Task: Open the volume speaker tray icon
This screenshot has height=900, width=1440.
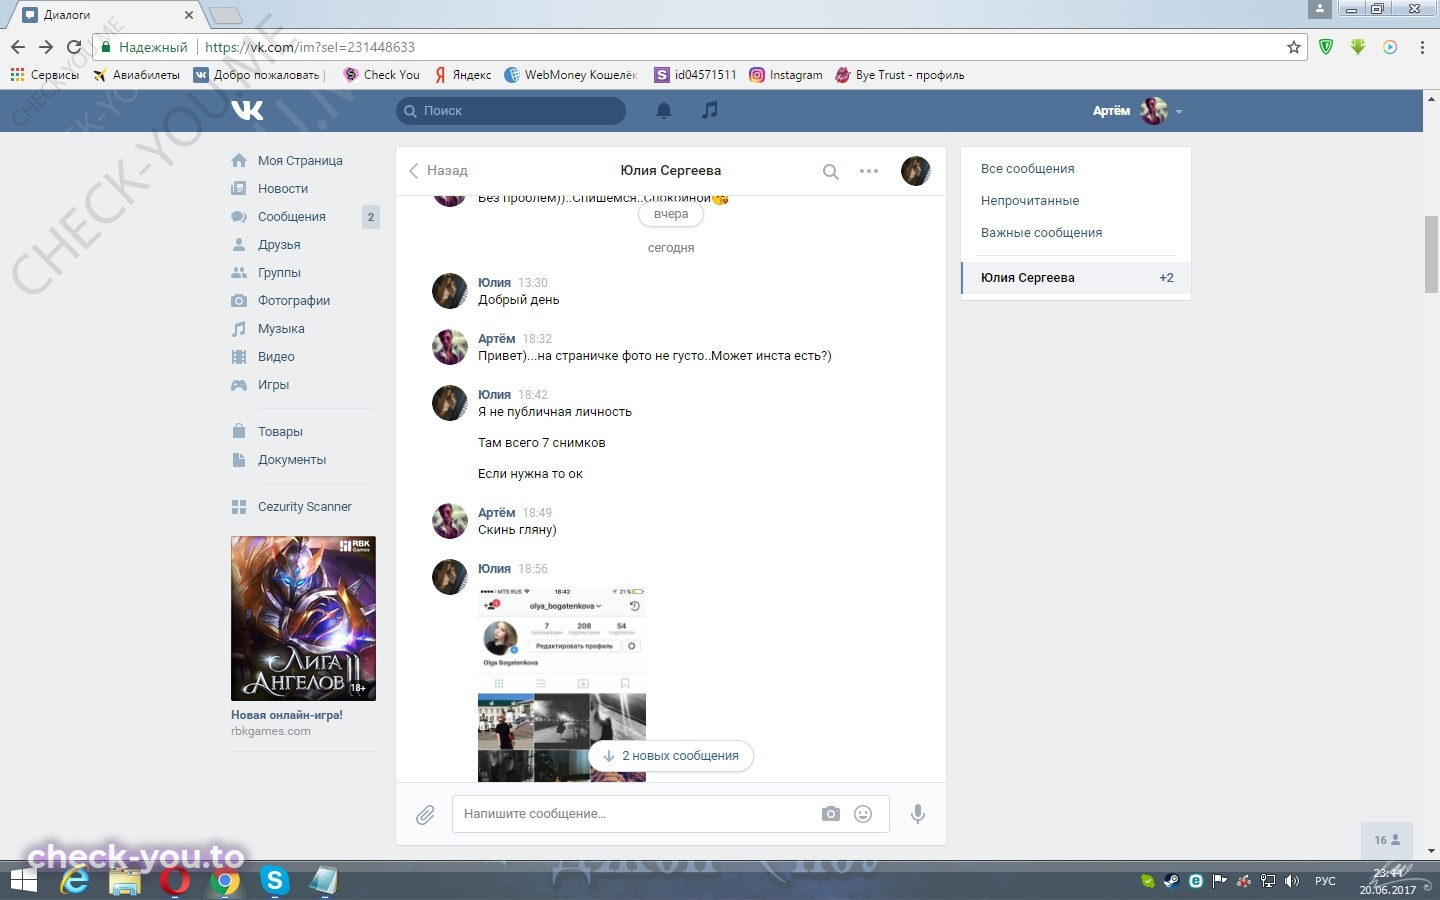Action: click(1292, 881)
